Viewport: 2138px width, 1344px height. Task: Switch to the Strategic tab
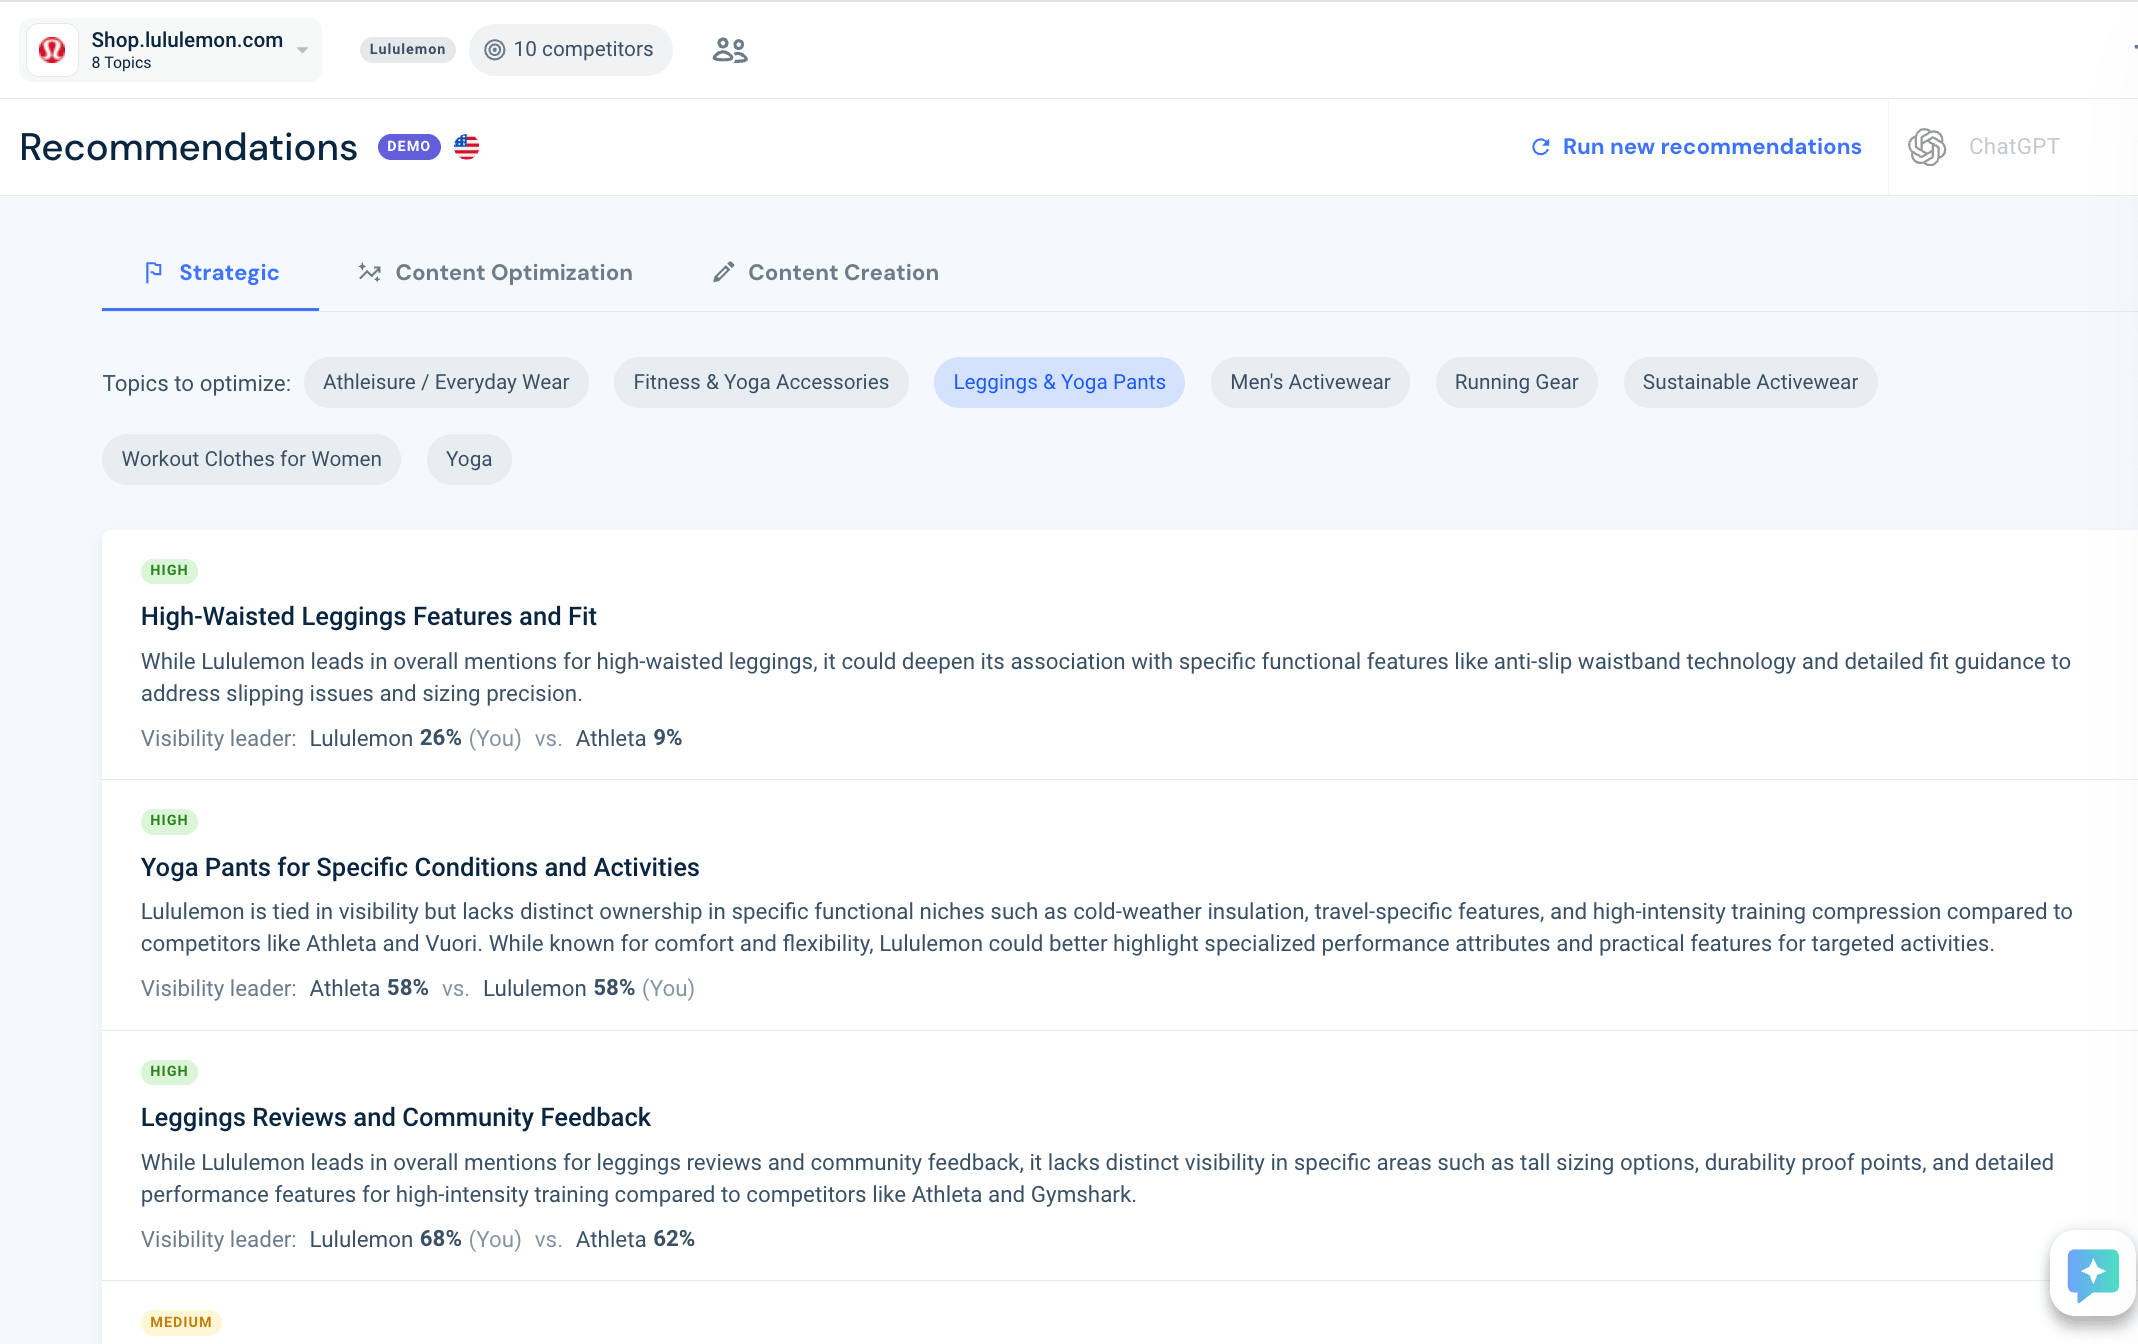coord(210,273)
